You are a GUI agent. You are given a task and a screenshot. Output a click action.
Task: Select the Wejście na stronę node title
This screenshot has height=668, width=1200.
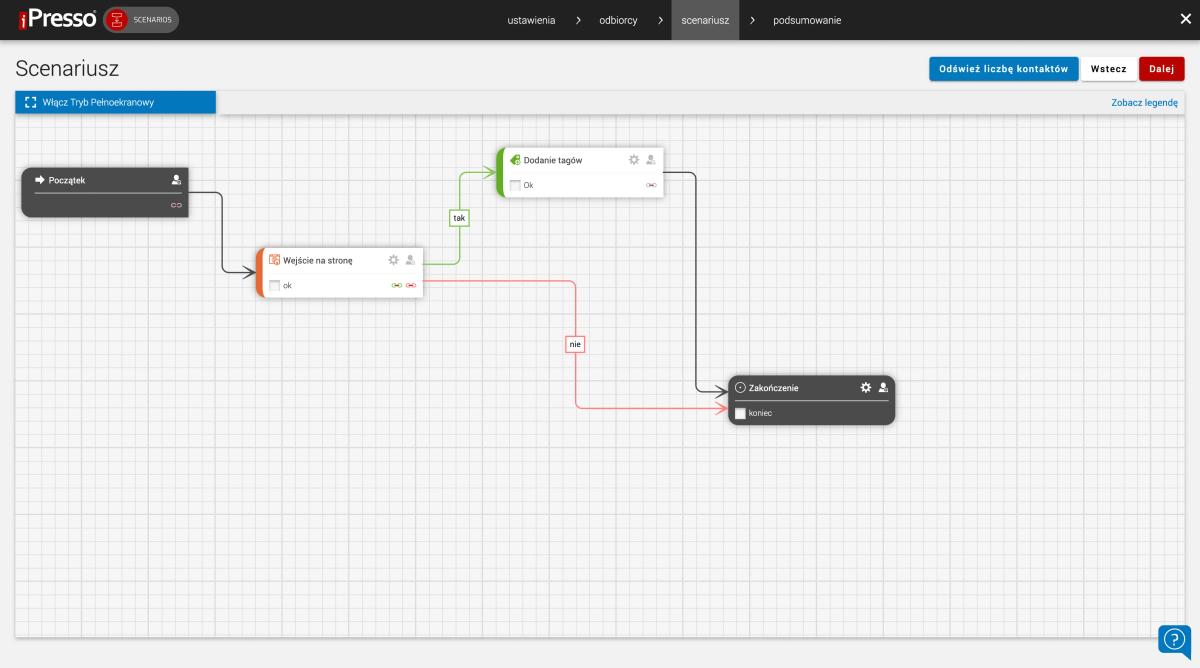tap(318, 260)
